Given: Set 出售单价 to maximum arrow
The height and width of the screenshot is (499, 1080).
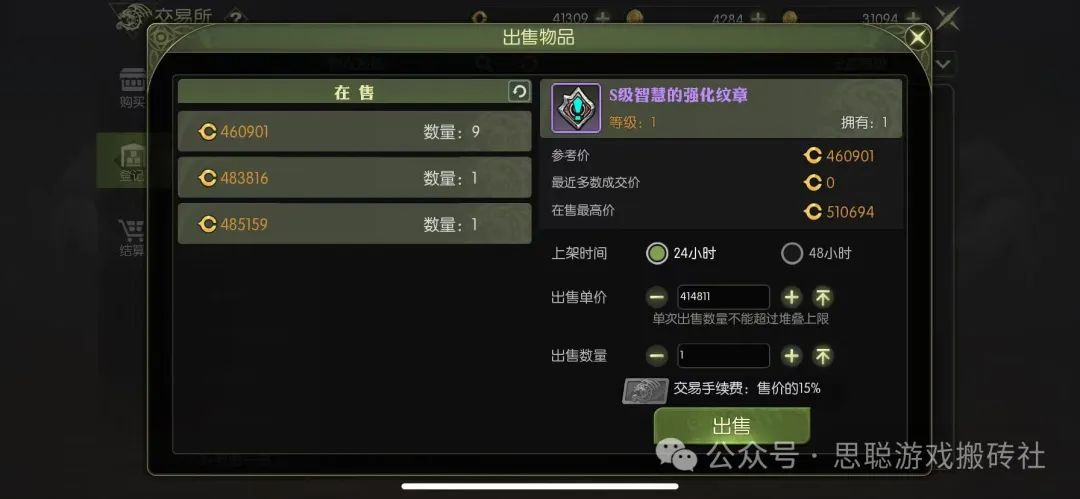Looking at the screenshot, I should click(x=822, y=297).
